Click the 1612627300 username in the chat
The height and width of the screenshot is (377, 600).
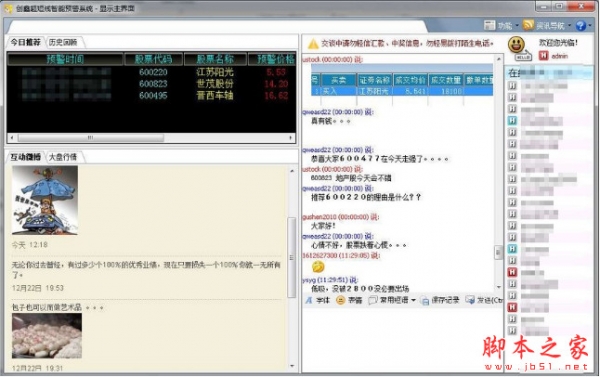point(321,256)
